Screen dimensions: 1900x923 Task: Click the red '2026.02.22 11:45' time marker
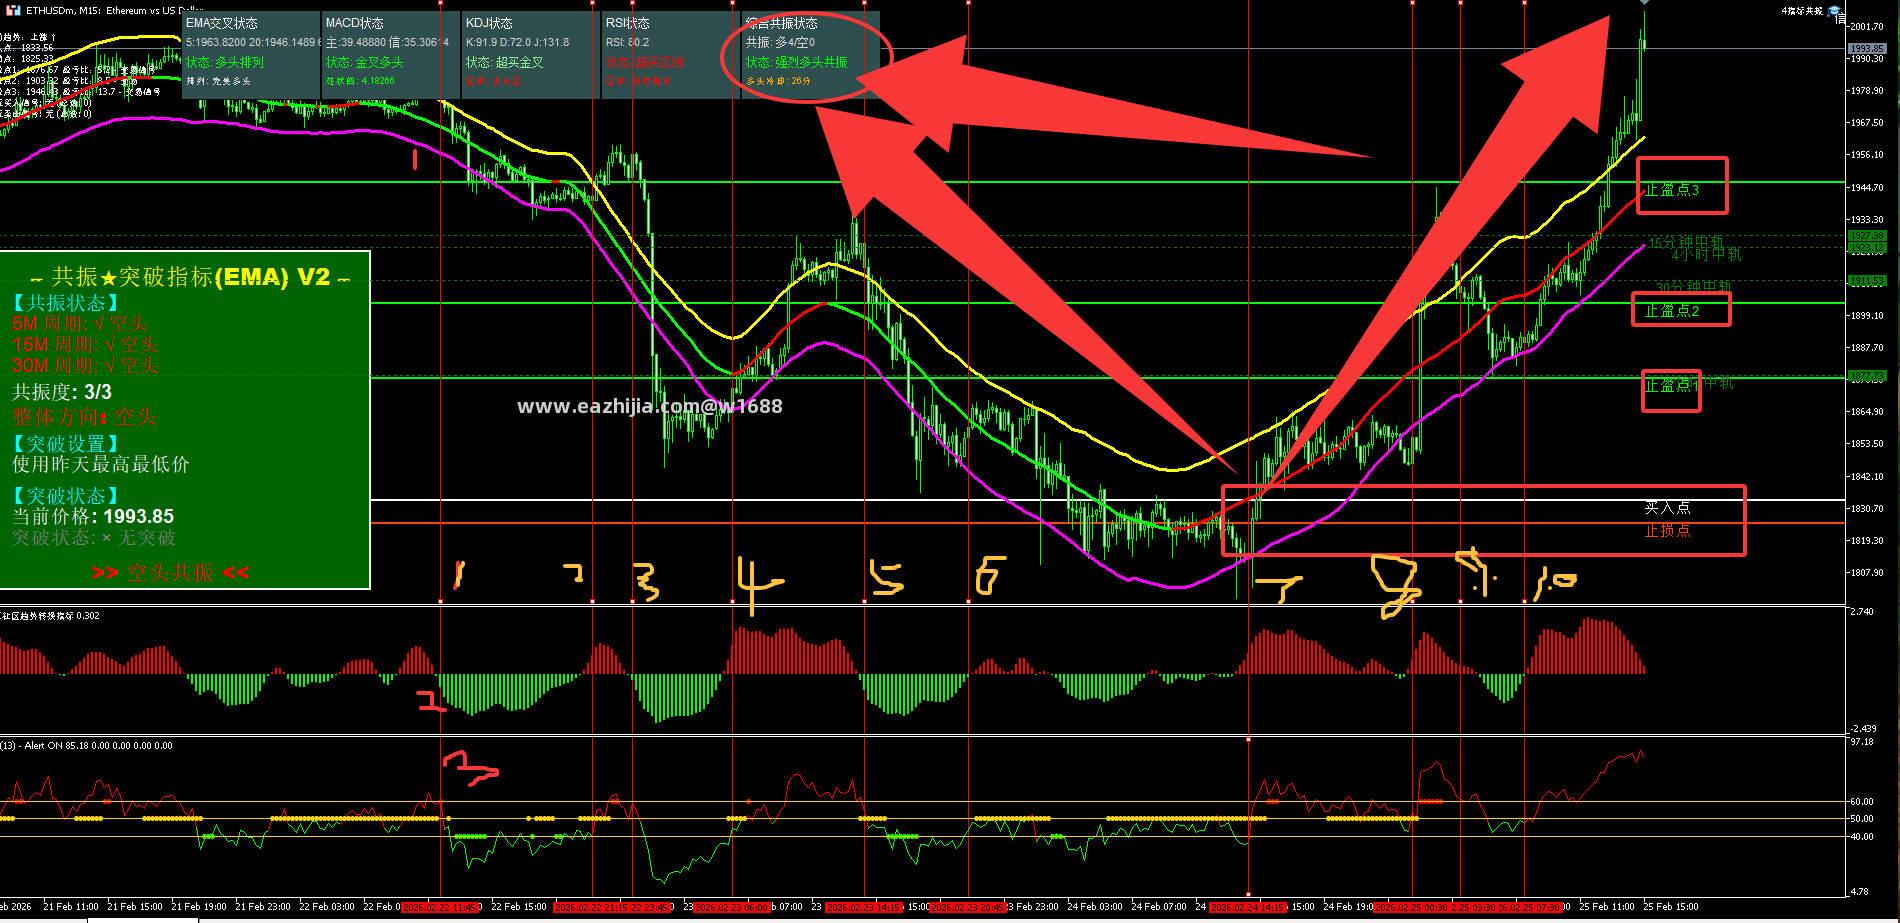click(440, 907)
